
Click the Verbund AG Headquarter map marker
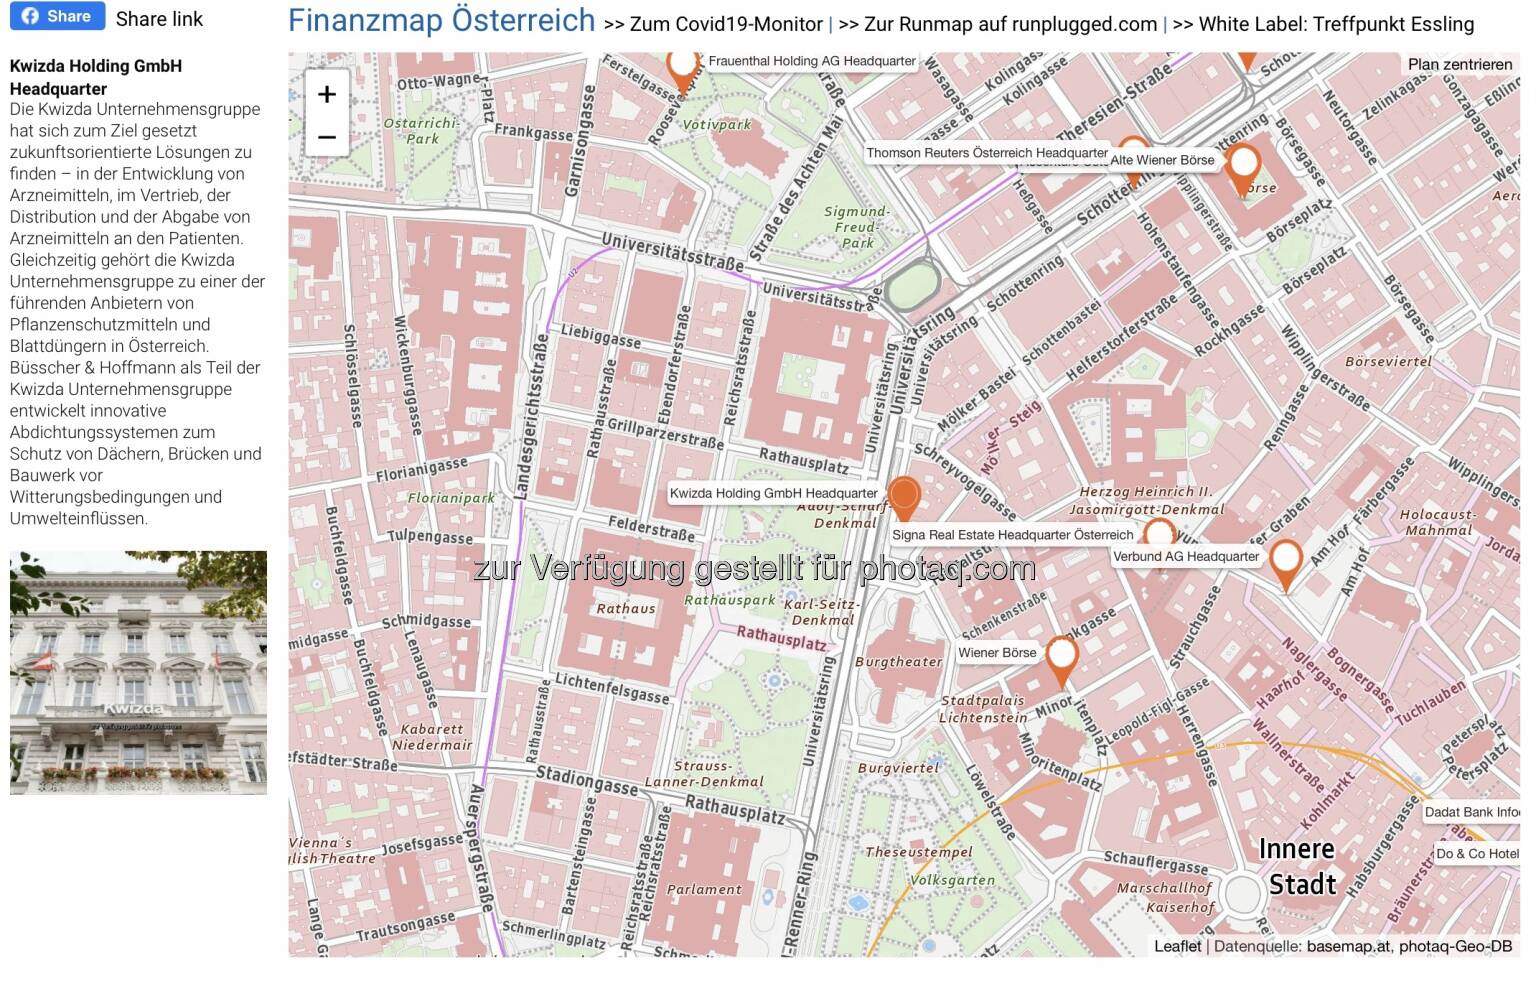[x=1285, y=562]
